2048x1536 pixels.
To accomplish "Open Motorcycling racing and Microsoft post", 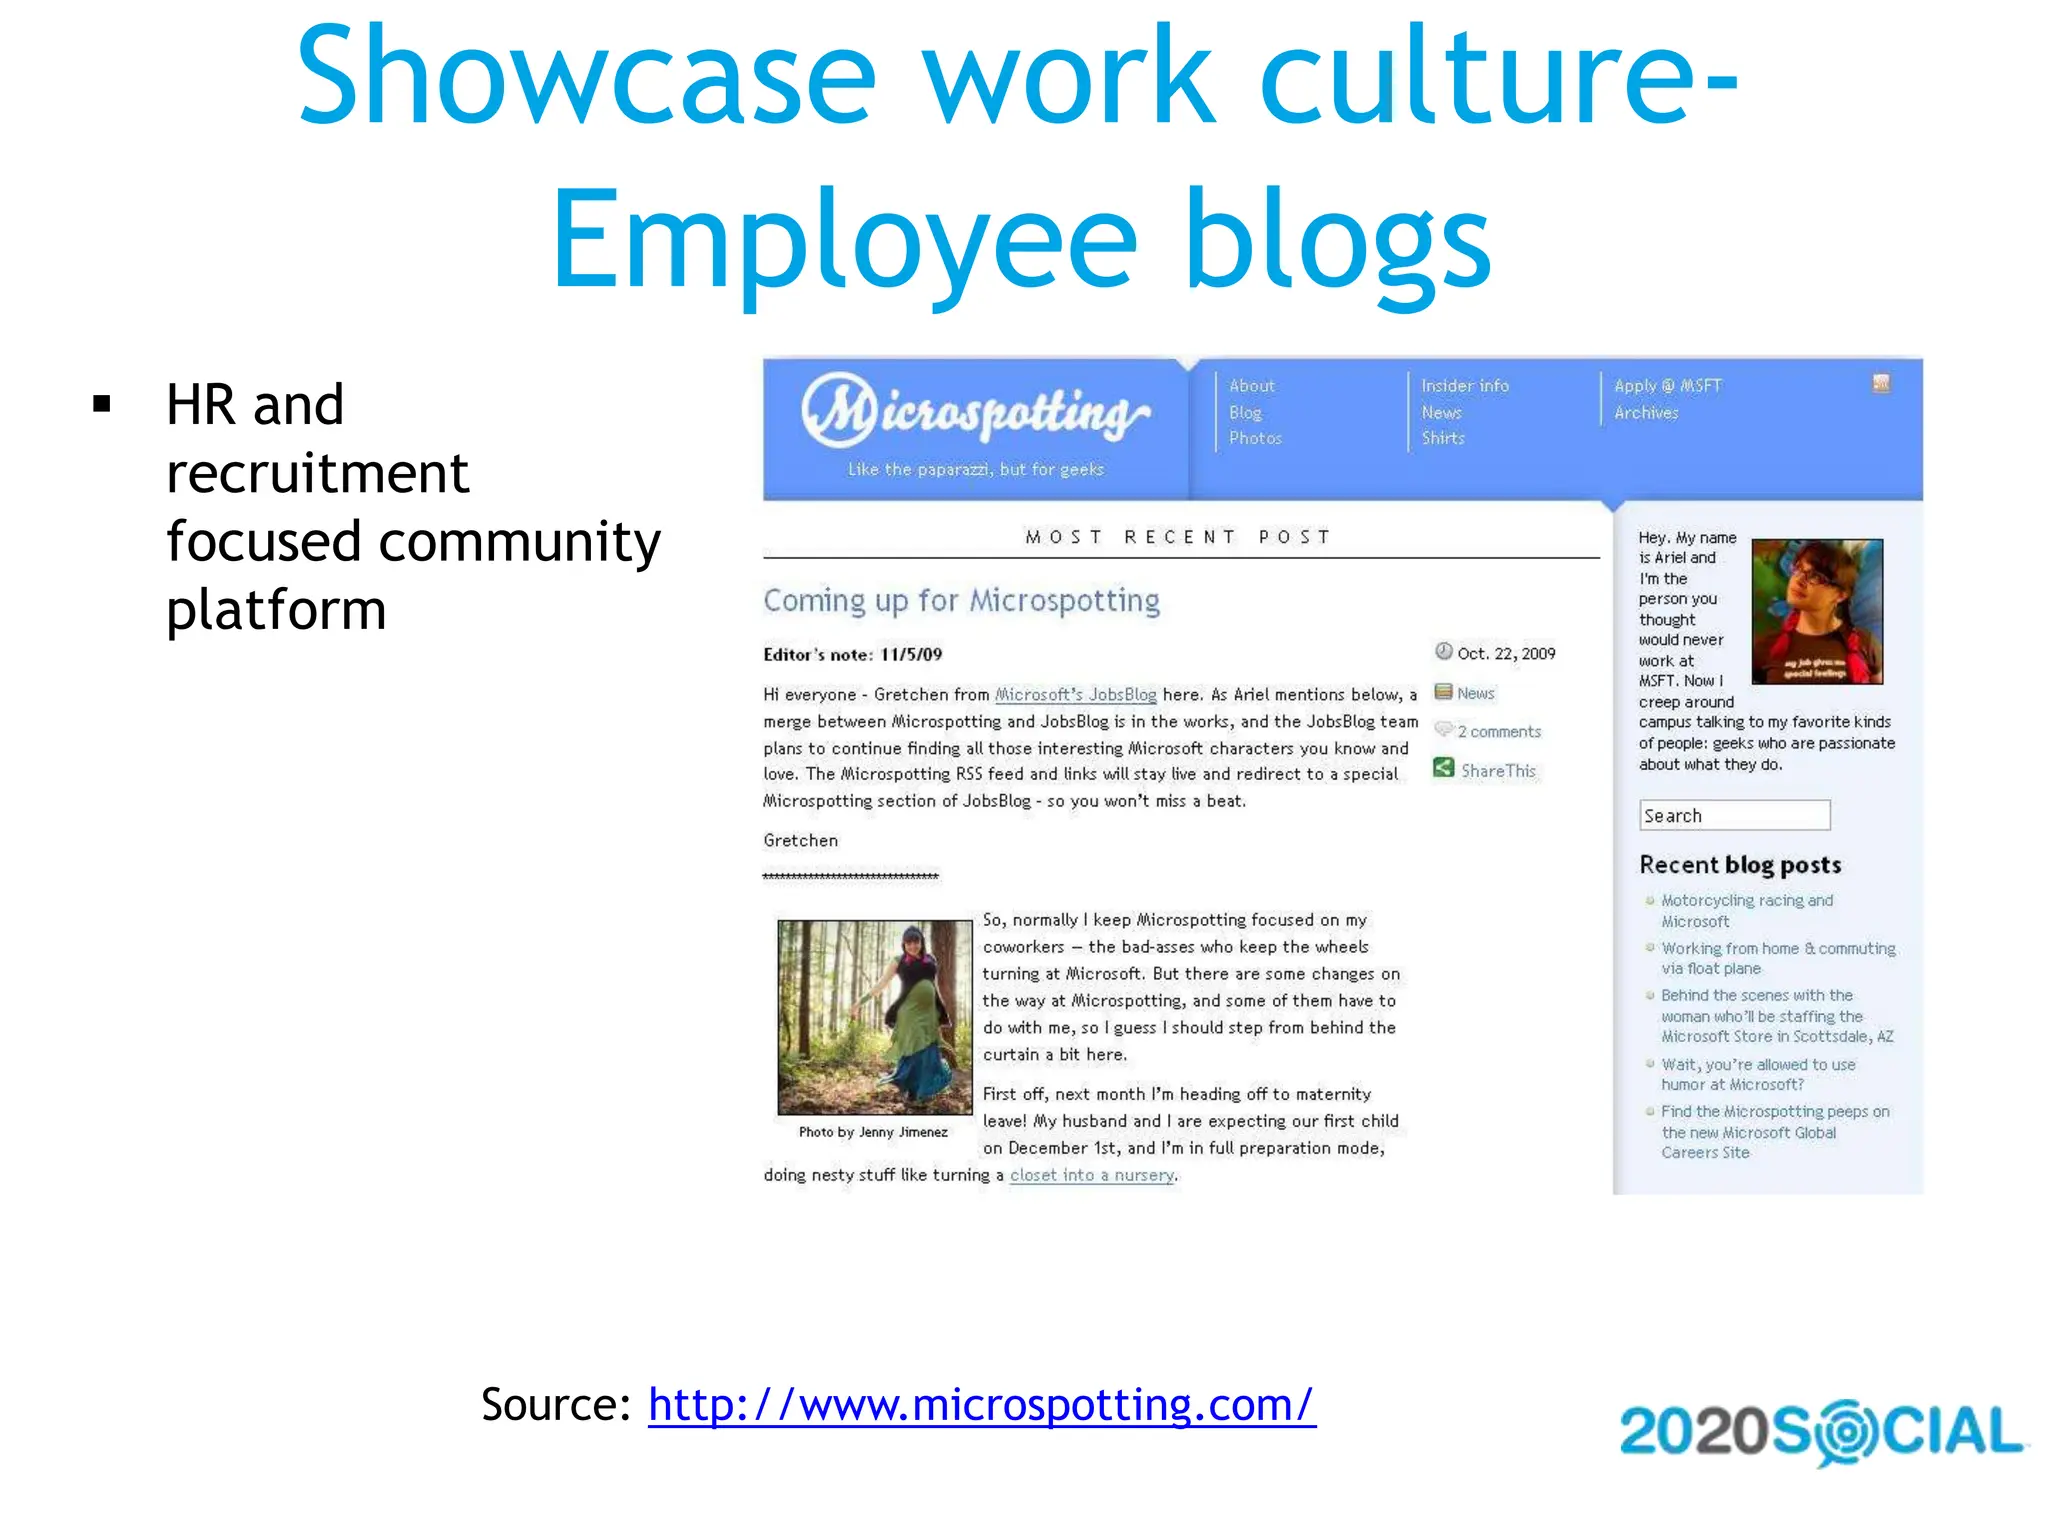I will [1747, 911].
